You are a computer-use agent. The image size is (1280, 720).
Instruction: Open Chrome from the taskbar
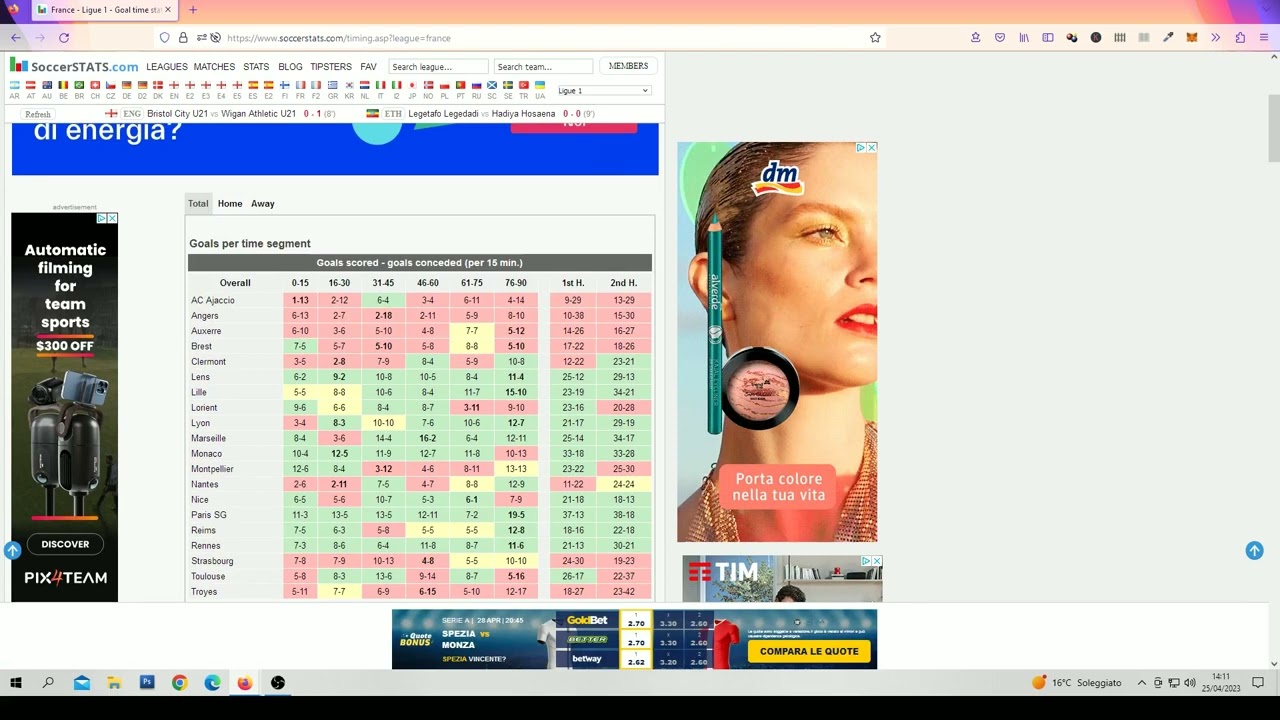pos(179,683)
